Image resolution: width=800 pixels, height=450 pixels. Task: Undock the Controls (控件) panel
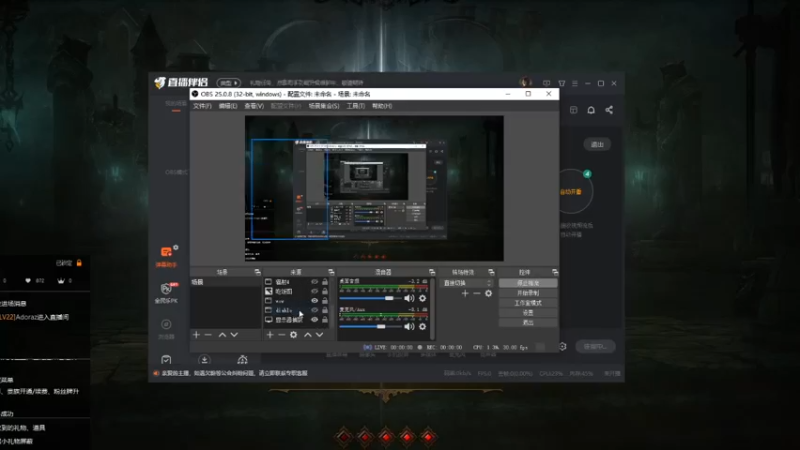click(x=555, y=272)
